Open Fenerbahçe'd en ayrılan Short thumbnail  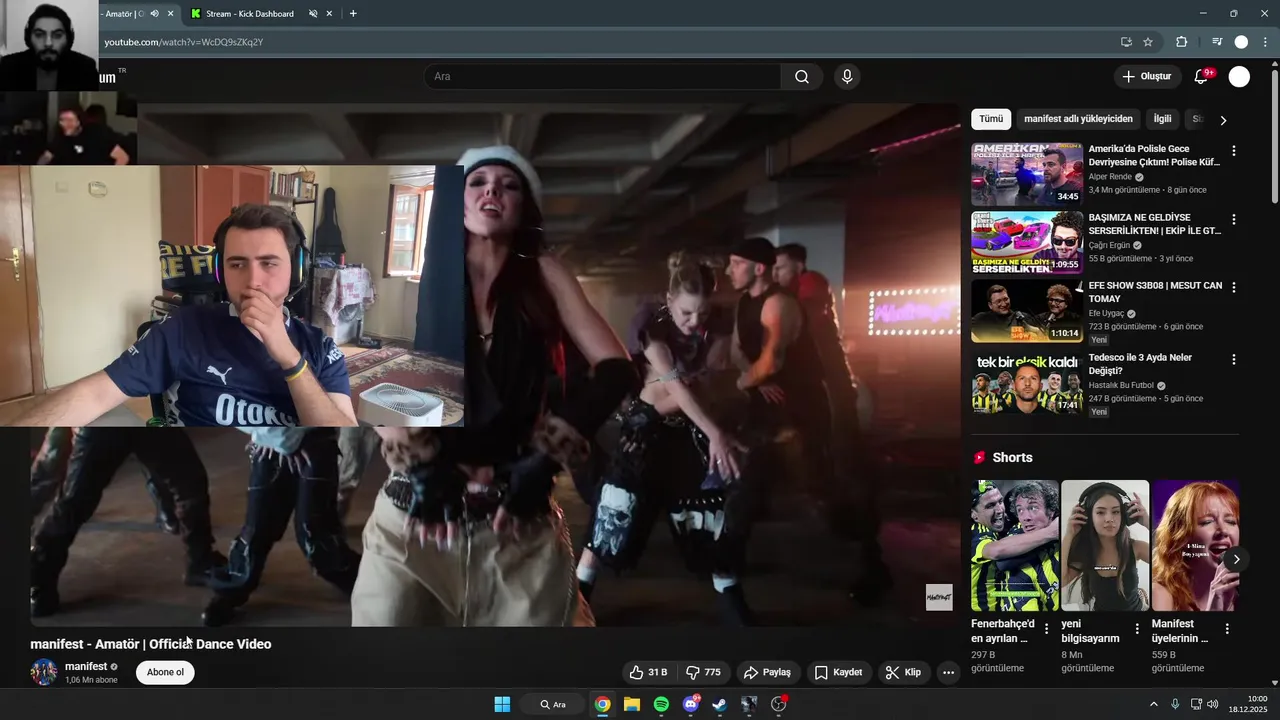pyautogui.click(x=1015, y=546)
